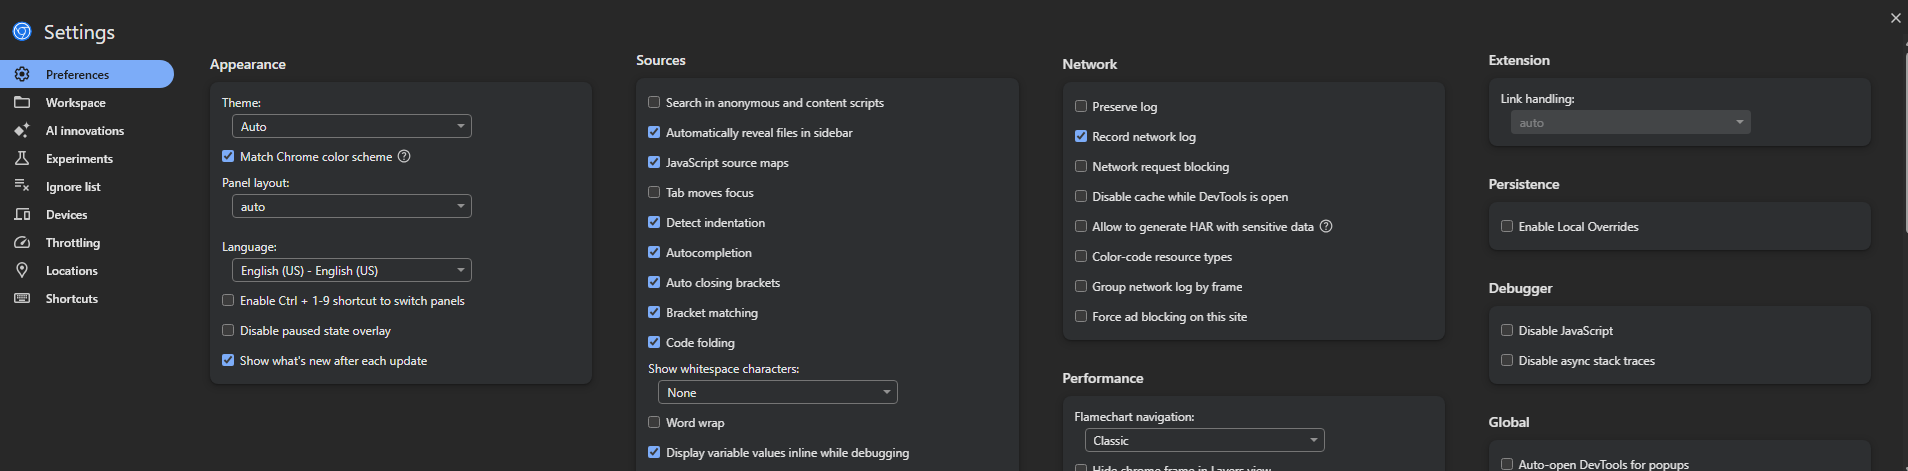The width and height of the screenshot is (1908, 471).
Task: Enable Color-code resource types
Action: click(1081, 256)
